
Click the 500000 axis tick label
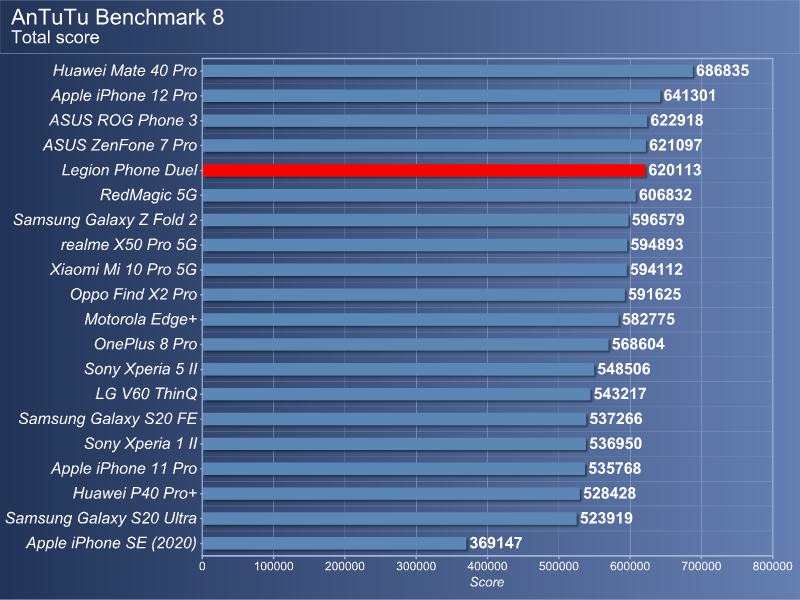click(559, 566)
